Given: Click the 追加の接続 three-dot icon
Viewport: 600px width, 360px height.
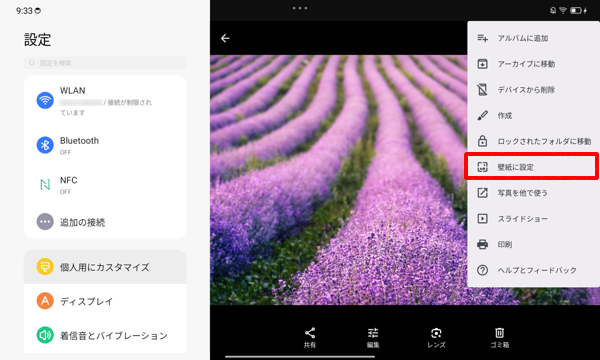Looking at the screenshot, I should pos(45,222).
